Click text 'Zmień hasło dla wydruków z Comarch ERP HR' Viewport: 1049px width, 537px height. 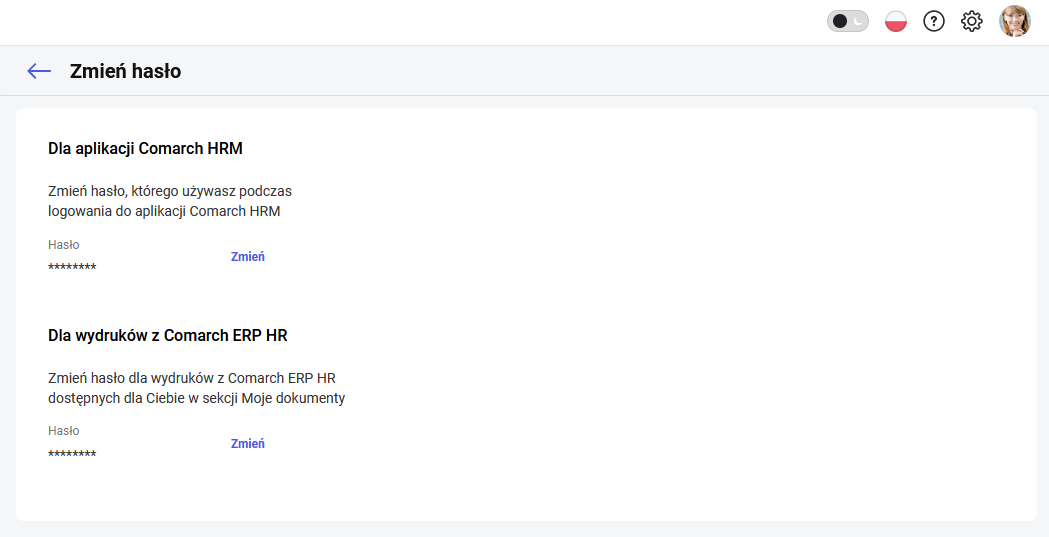click(191, 379)
